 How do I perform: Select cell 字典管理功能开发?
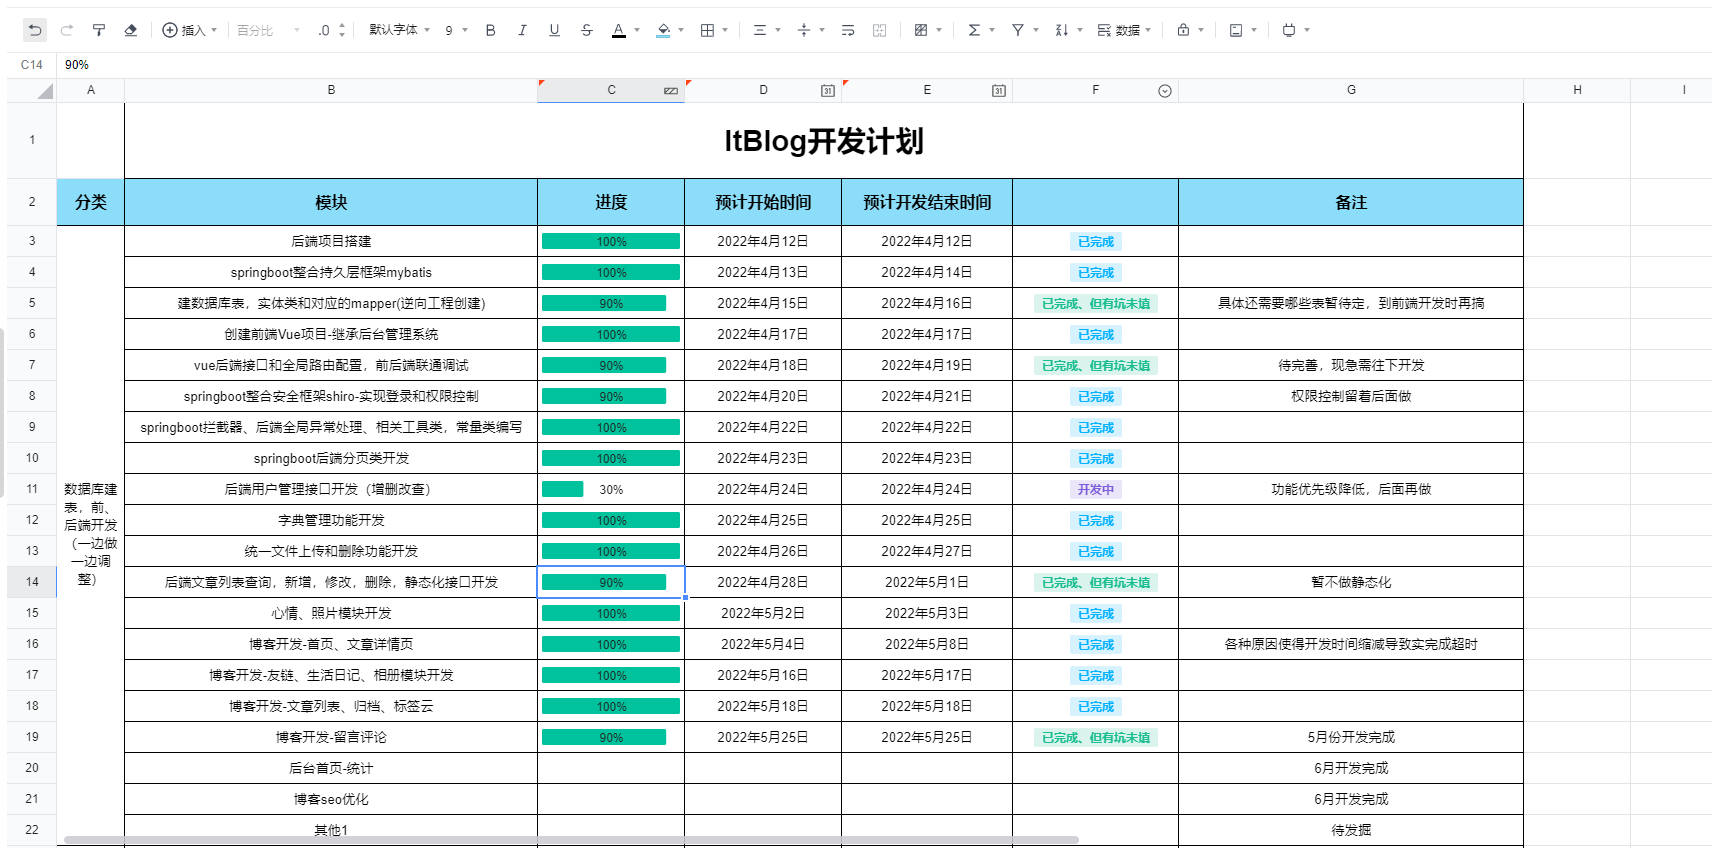pyautogui.click(x=331, y=520)
